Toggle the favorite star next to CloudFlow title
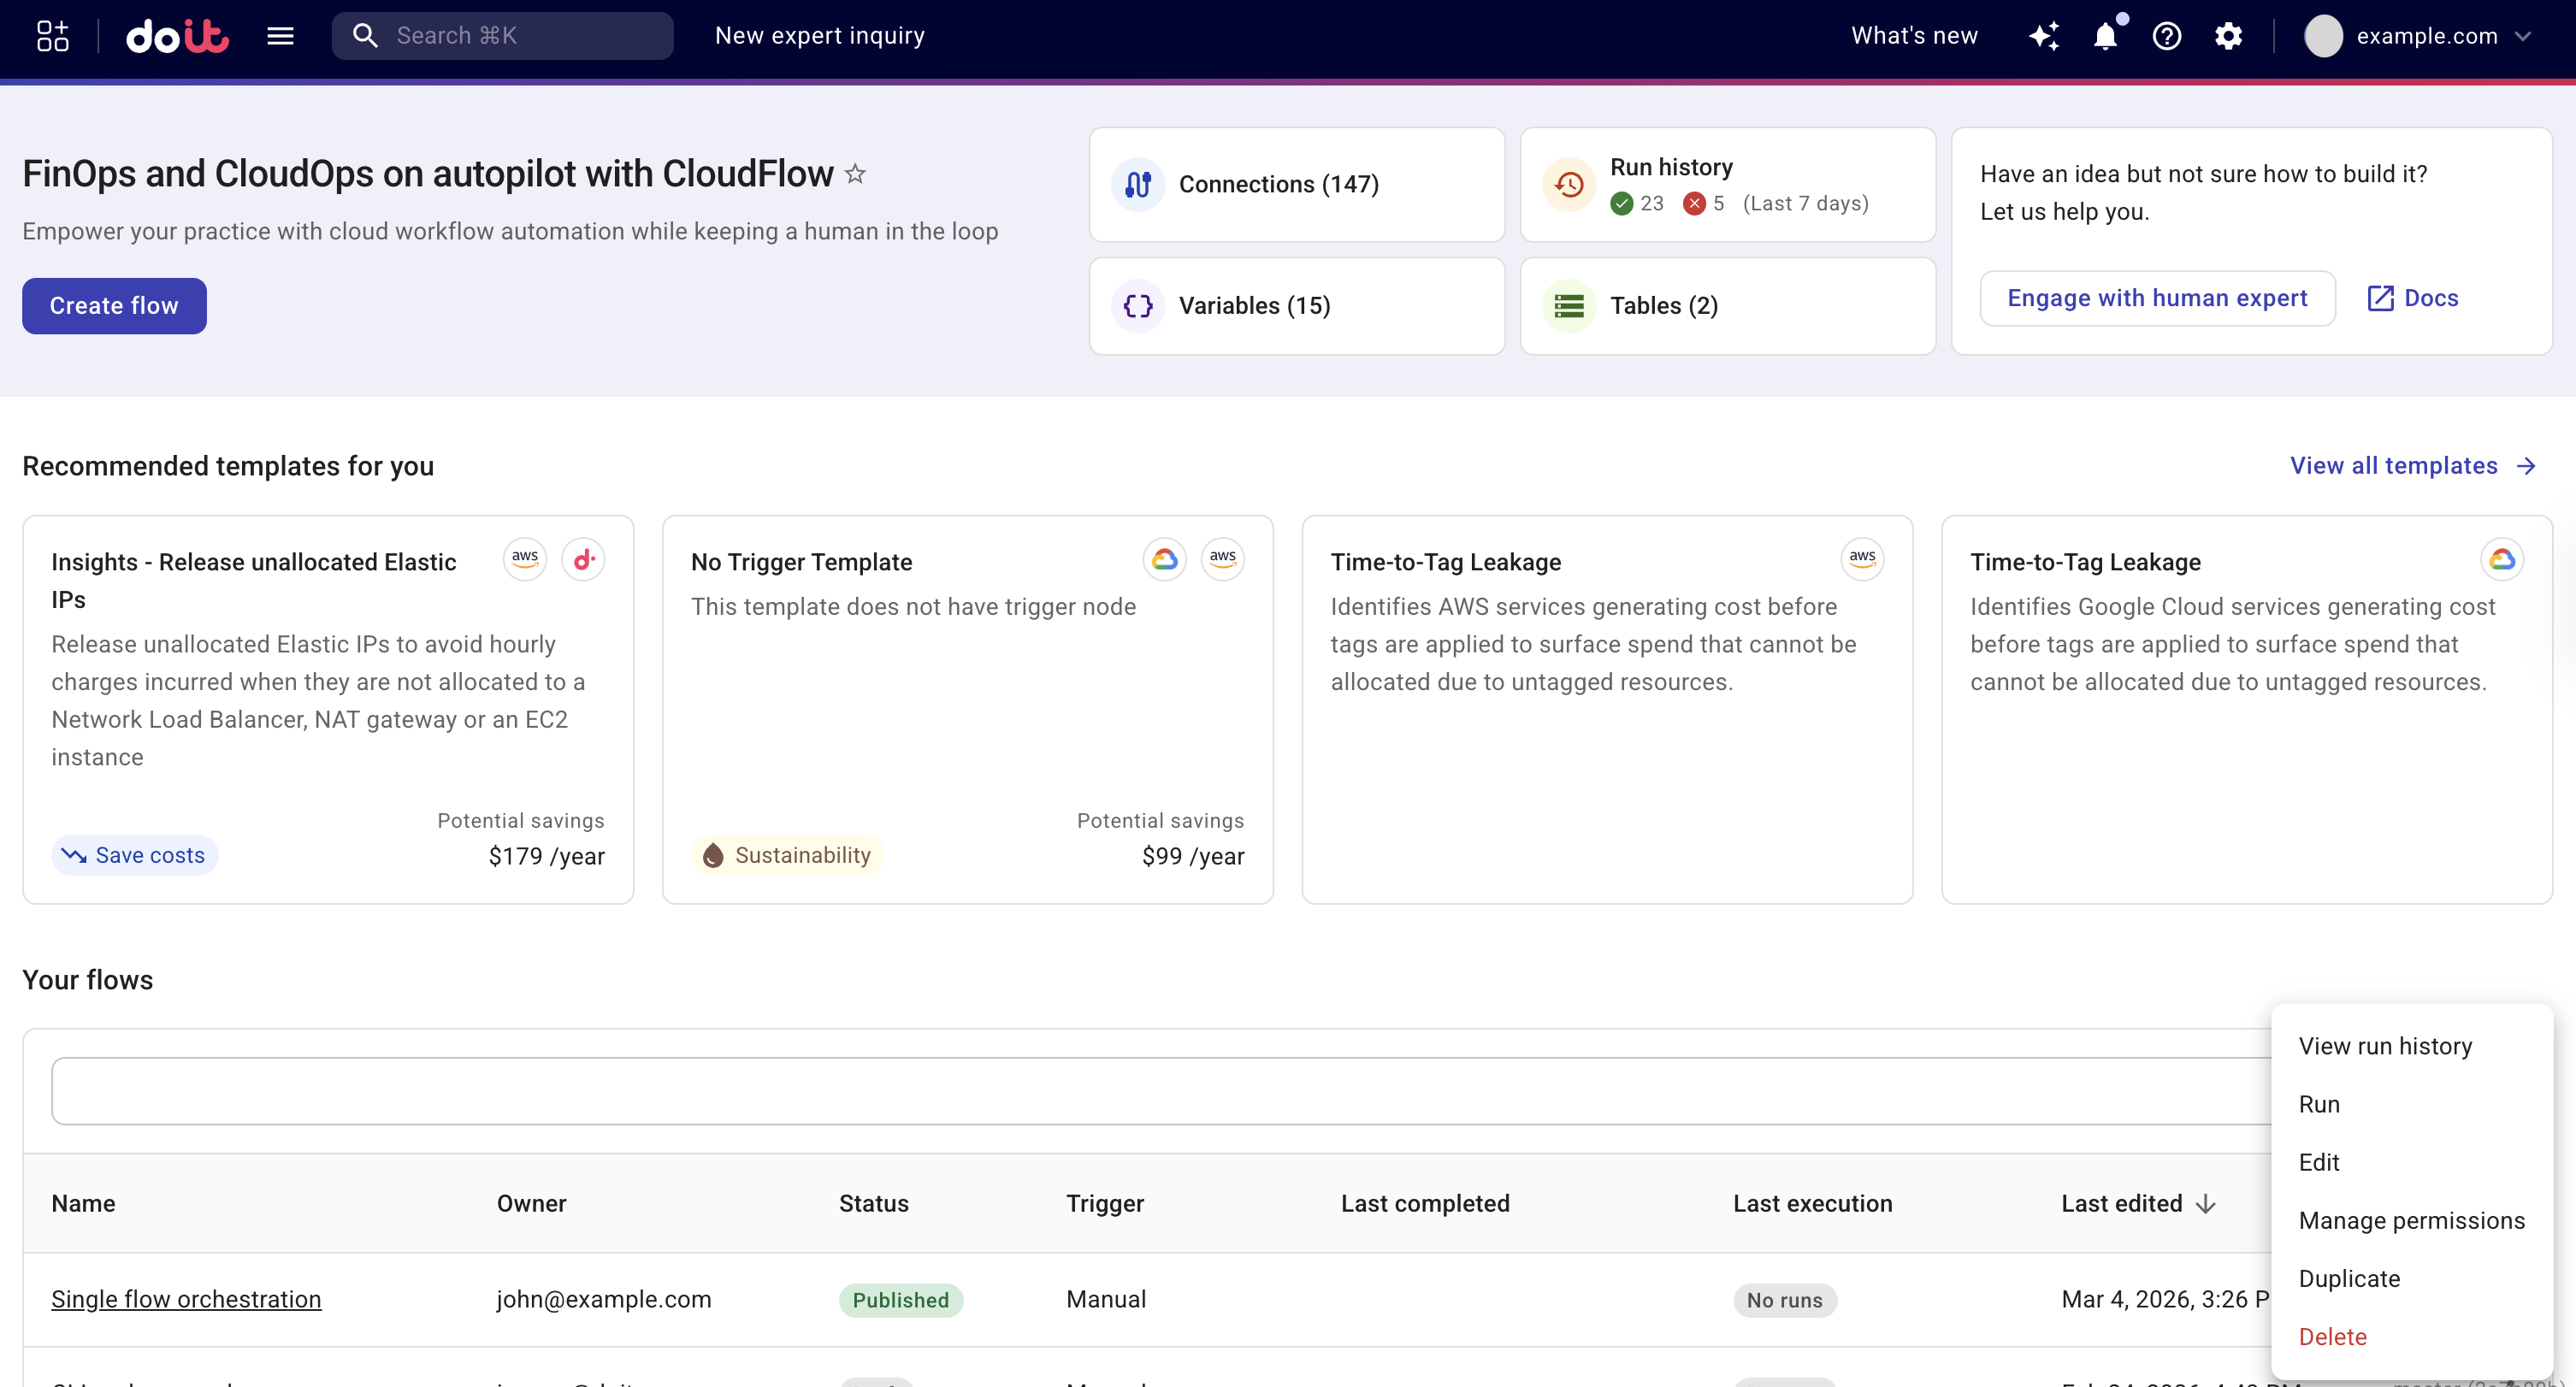This screenshot has width=2576, height=1387. tap(856, 174)
